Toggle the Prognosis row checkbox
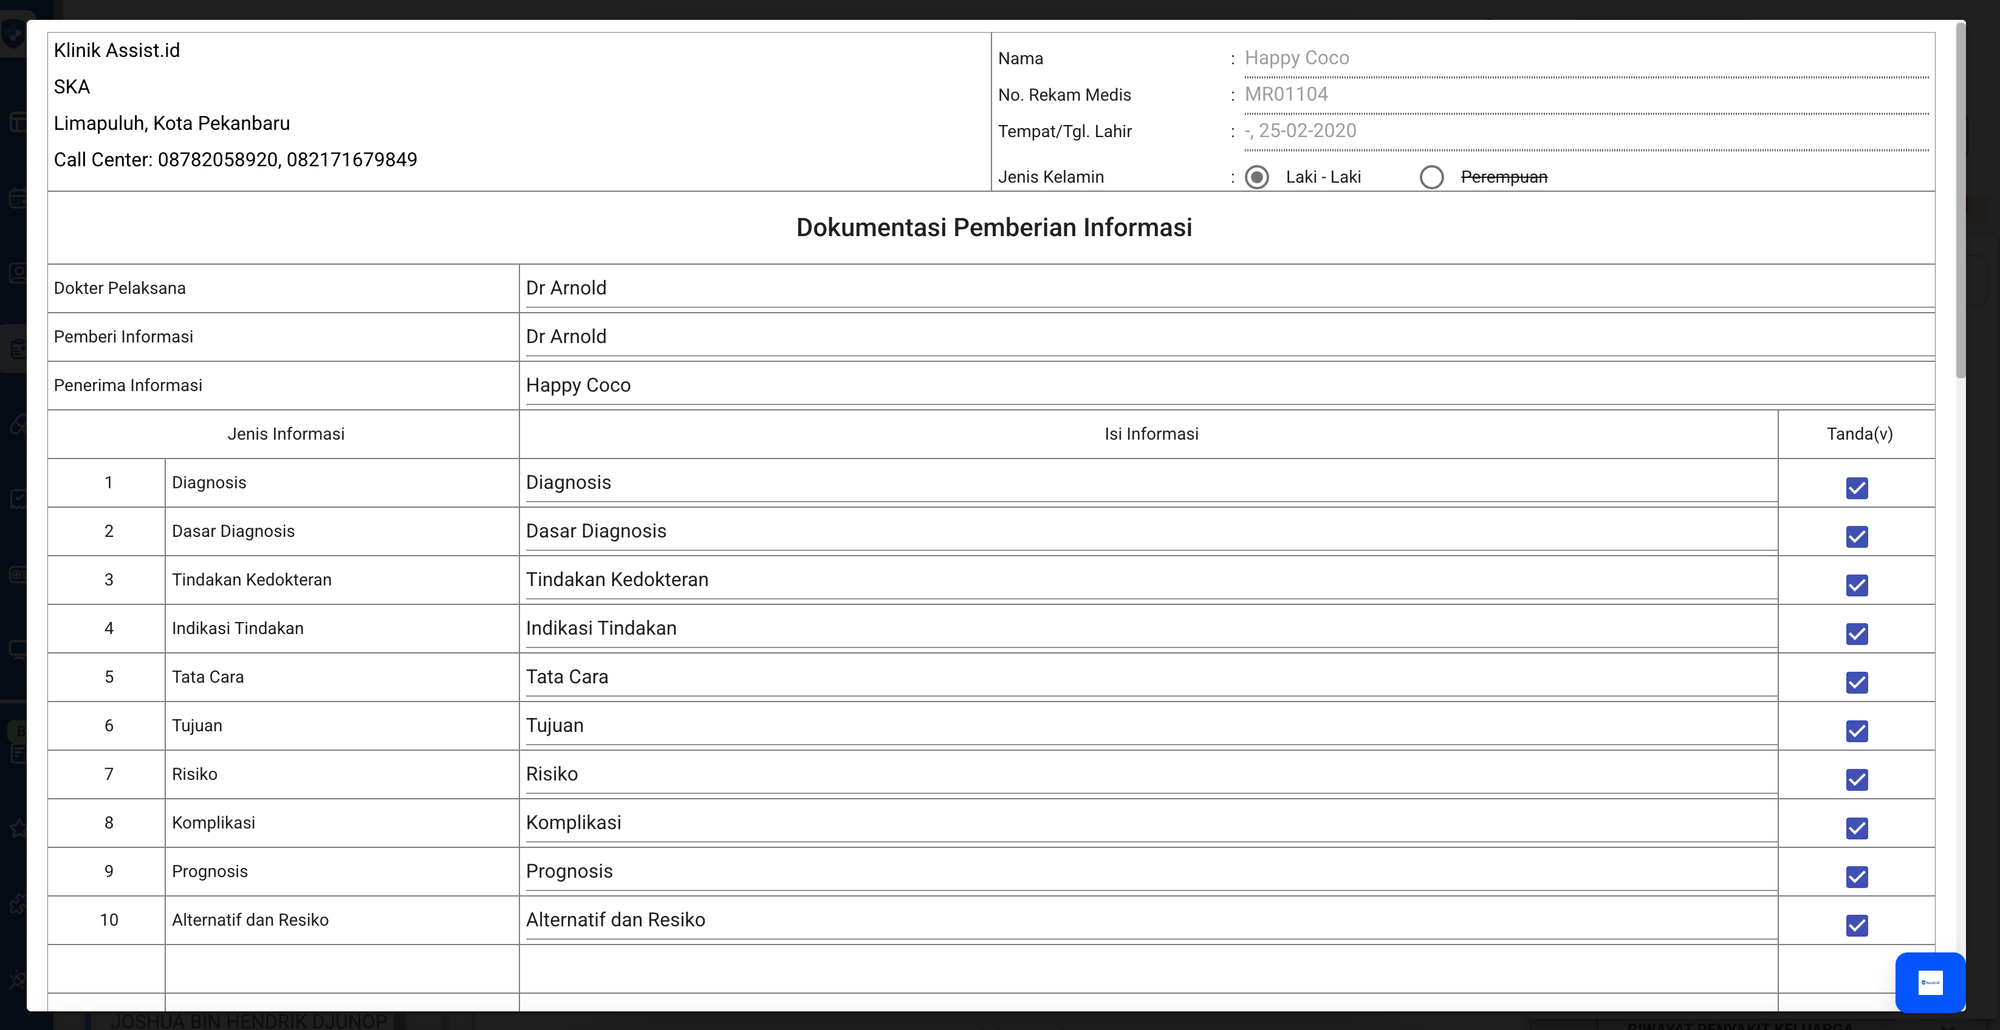Image resolution: width=2000 pixels, height=1030 pixels. 1856,877
